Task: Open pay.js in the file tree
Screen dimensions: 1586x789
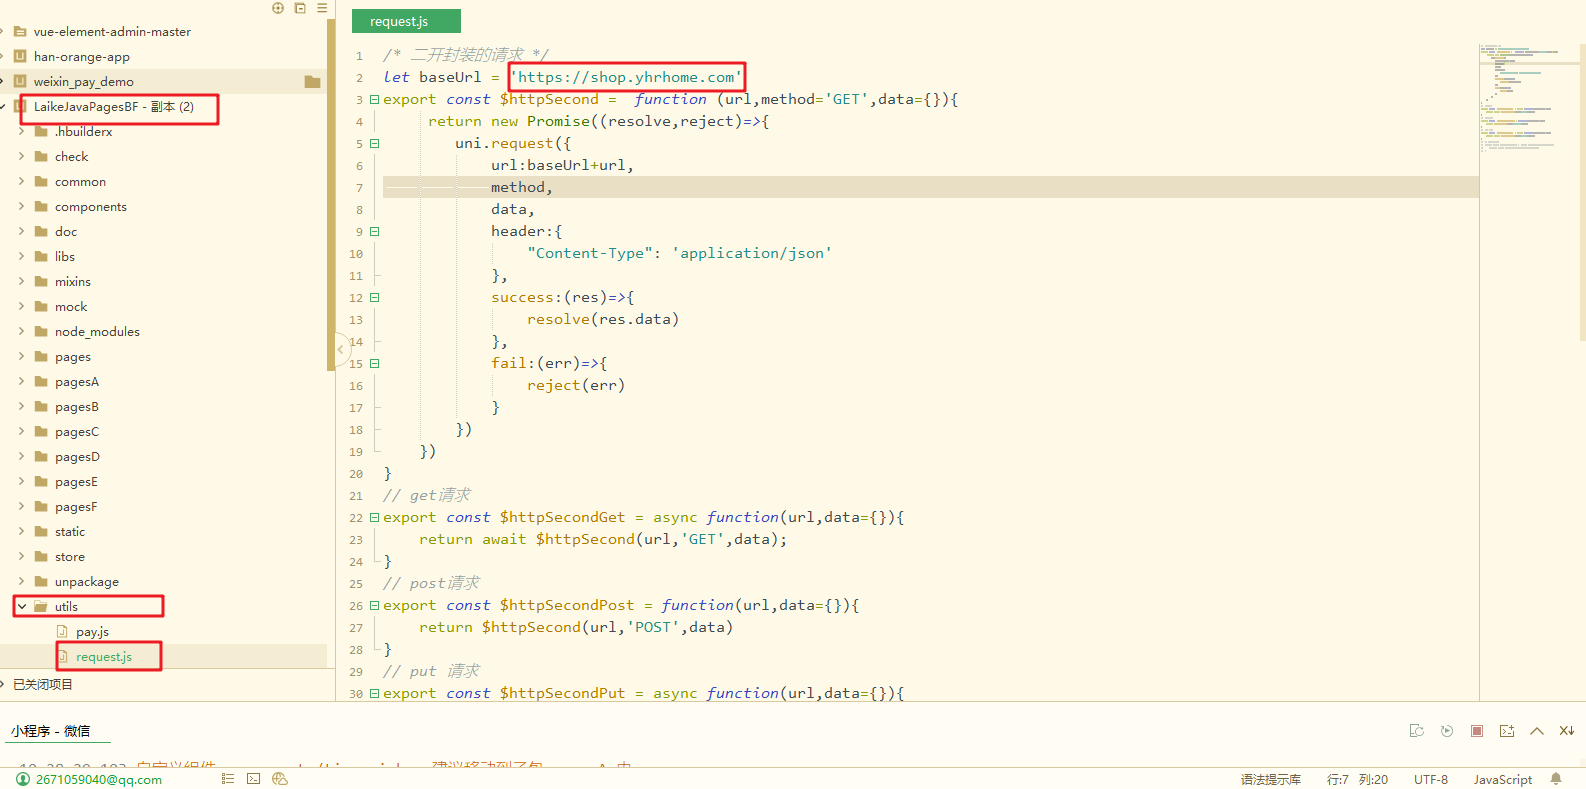Action: (x=92, y=632)
